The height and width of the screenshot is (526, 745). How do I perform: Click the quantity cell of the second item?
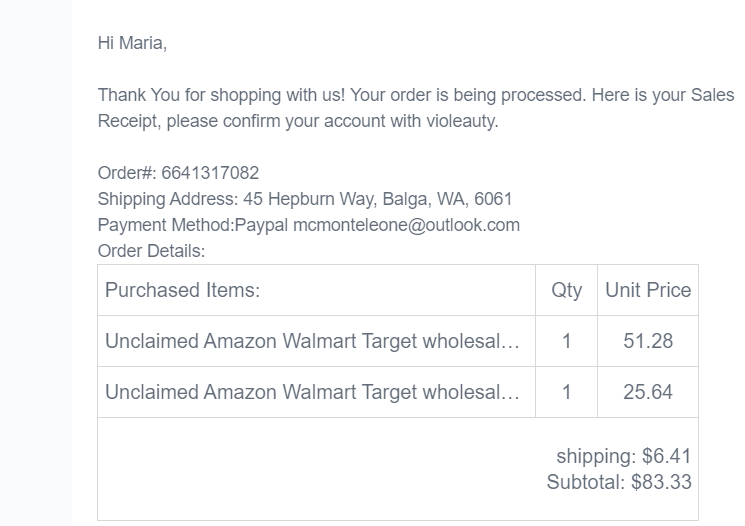[x=566, y=392]
